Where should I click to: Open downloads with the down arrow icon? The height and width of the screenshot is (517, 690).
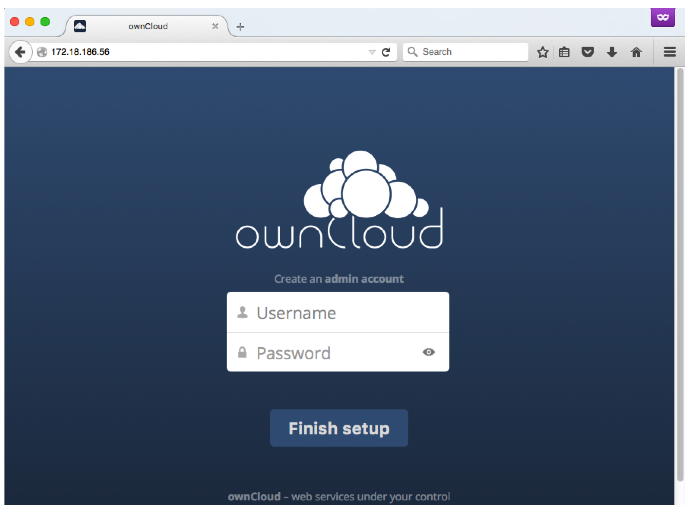pyautogui.click(x=612, y=52)
